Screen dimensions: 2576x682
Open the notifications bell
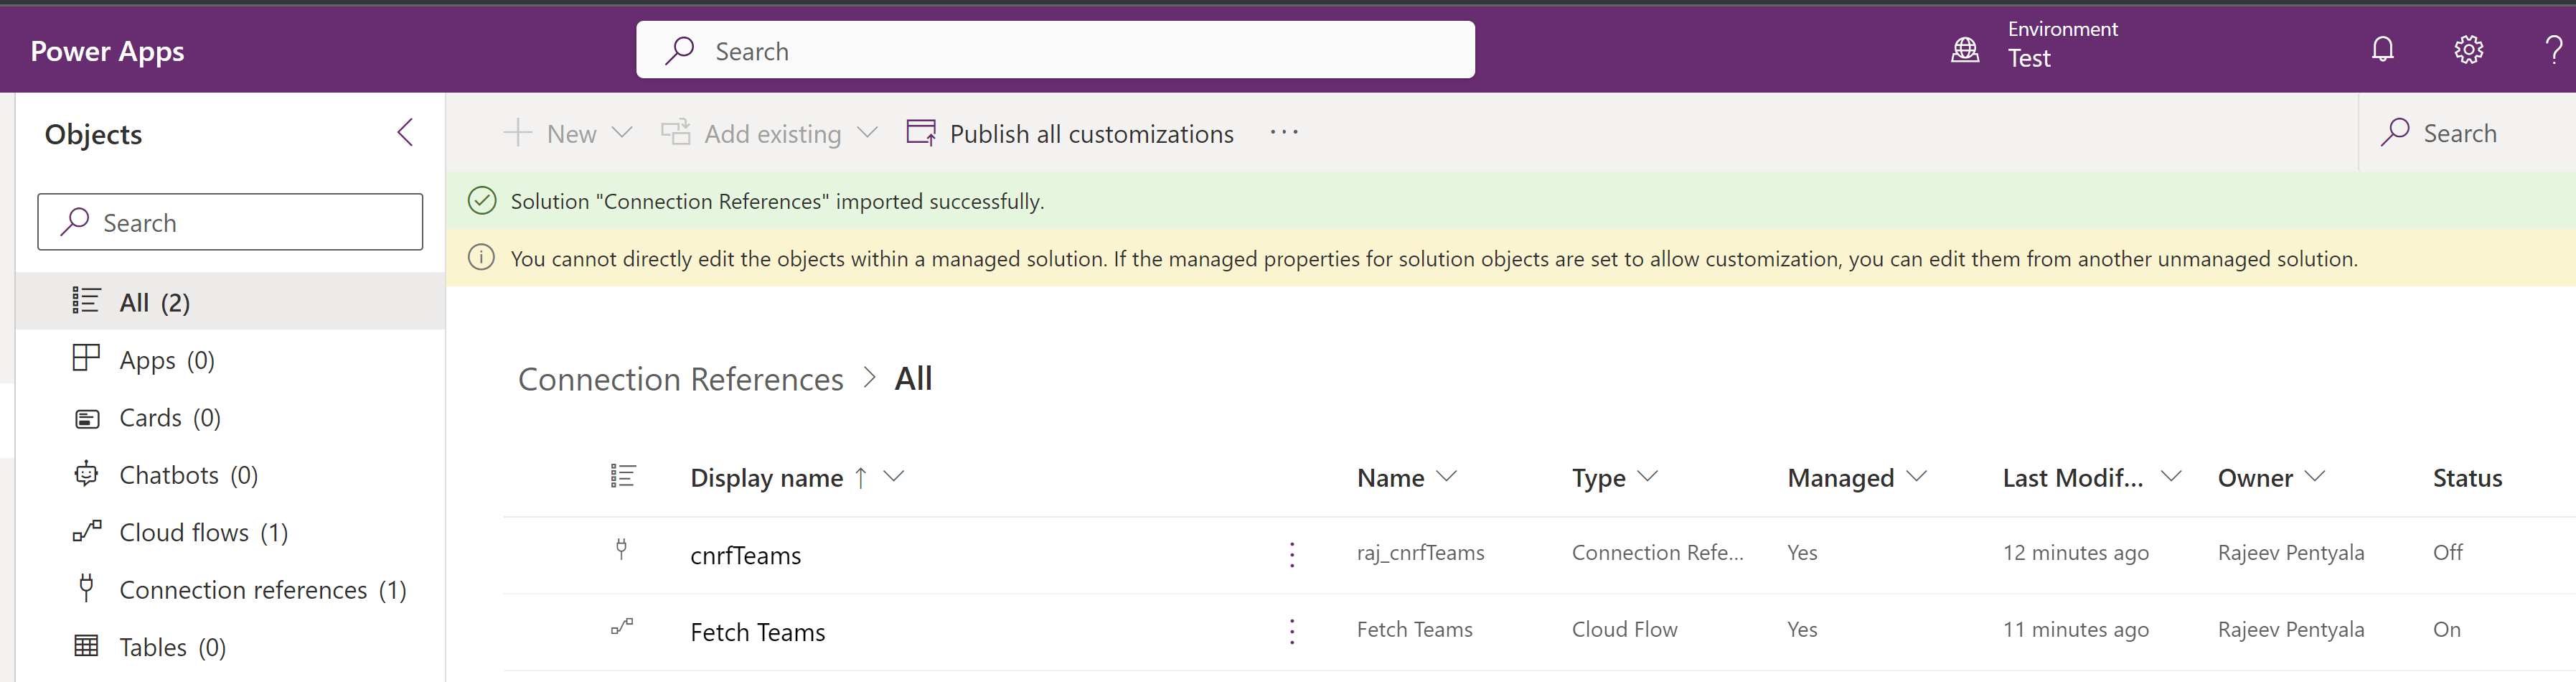2382,49
